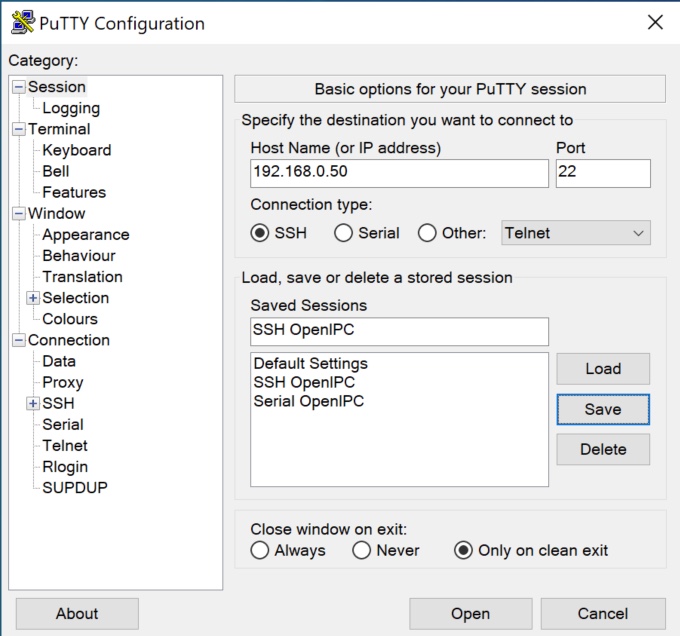Set close window on exit to Always
Screen dimensions: 680x636
(260, 550)
